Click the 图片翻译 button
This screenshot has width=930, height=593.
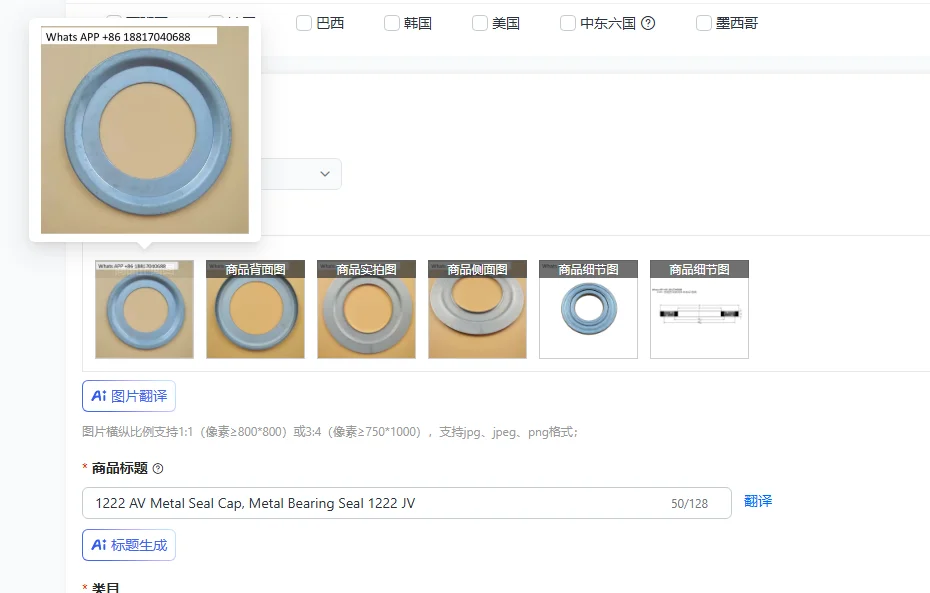(128, 395)
